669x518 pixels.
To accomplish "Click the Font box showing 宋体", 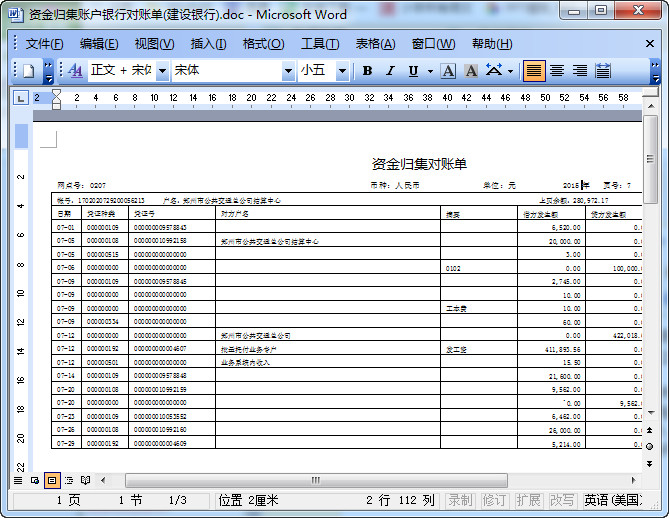I will [227, 70].
